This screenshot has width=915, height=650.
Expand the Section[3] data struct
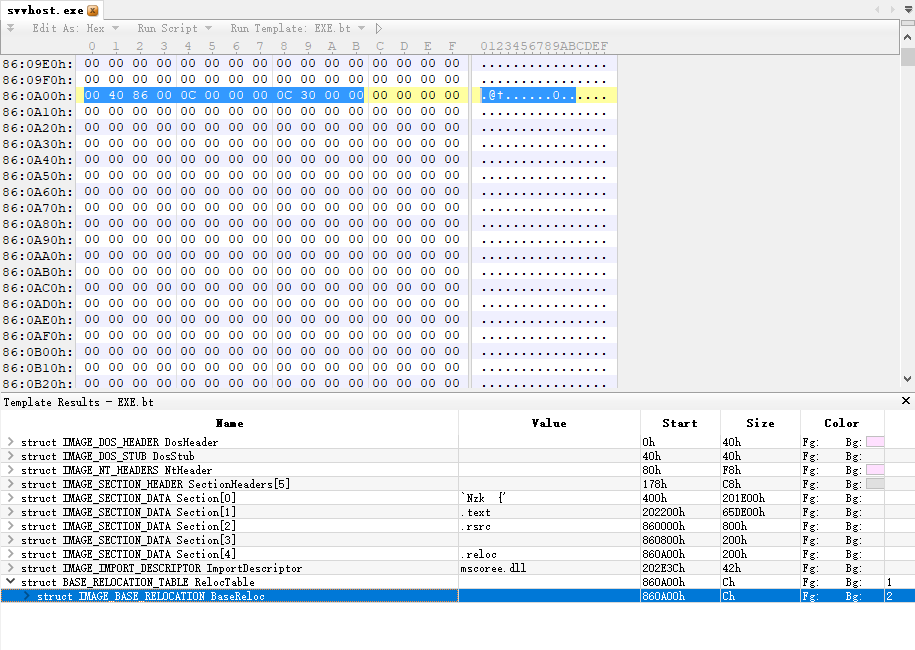click(x=11, y=540)
